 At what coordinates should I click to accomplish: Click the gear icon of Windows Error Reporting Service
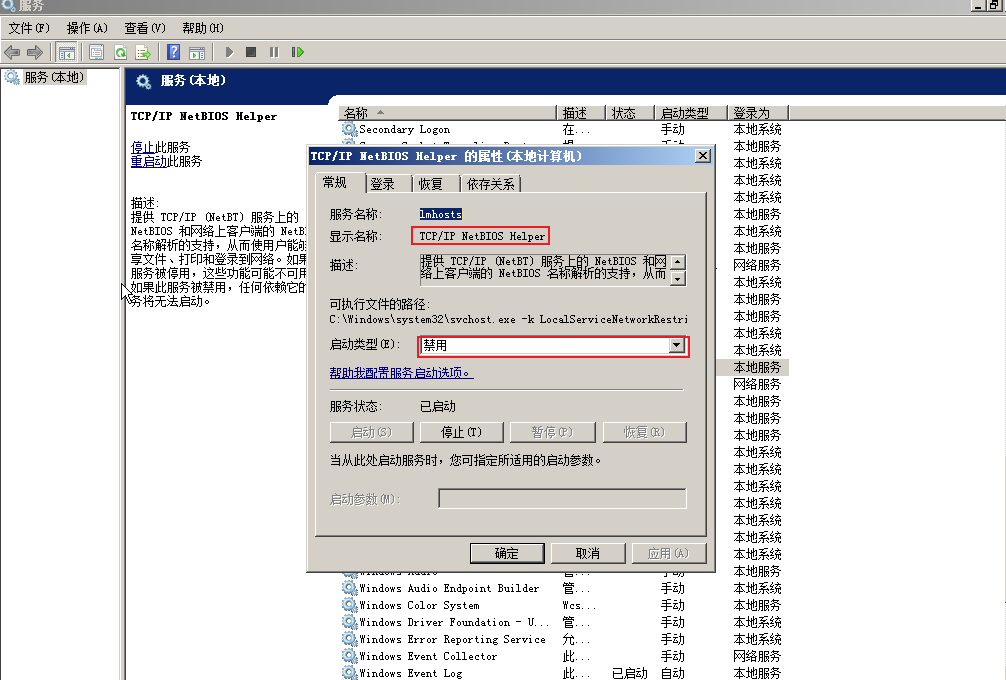pyautogui.click(x=349, y=639)
